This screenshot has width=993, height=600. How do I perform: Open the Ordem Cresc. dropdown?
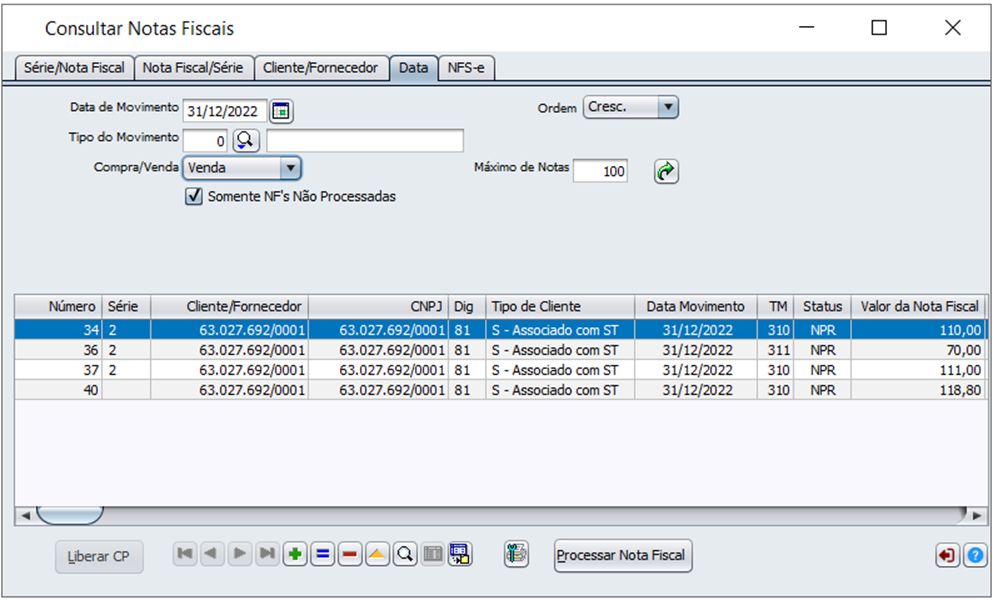[631, 107]
